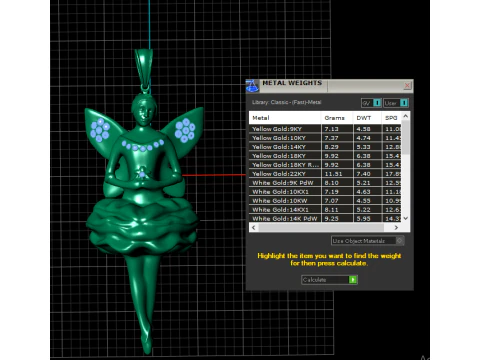Viewport: 480px width, 360px height.
Task: Sort by Grams column header
Action: (337, 118)
